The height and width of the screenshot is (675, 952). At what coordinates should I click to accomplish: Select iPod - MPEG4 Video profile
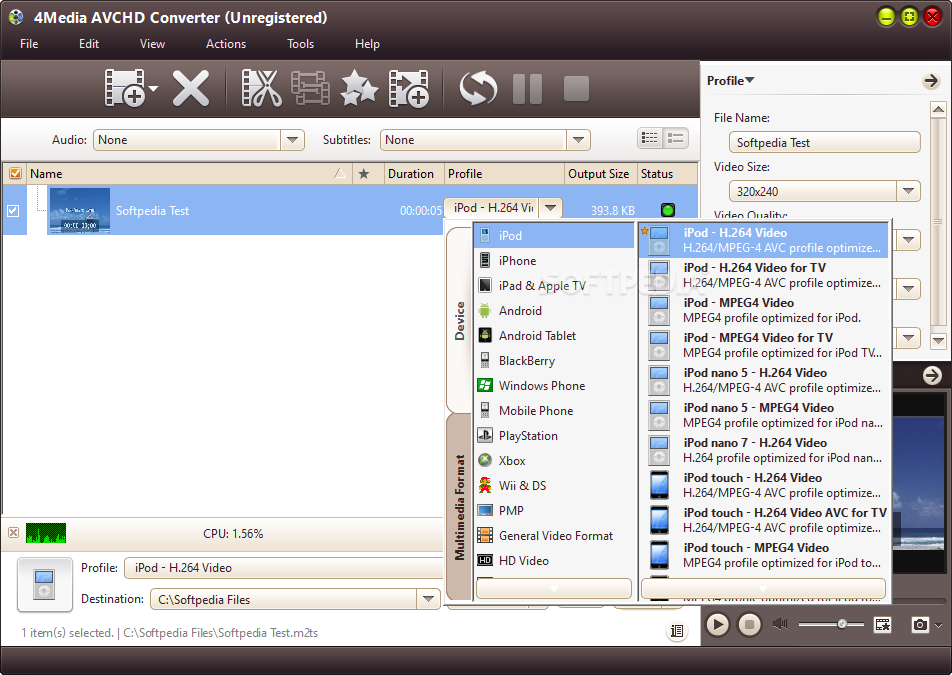pyautogui.click(x=764, y=310)
